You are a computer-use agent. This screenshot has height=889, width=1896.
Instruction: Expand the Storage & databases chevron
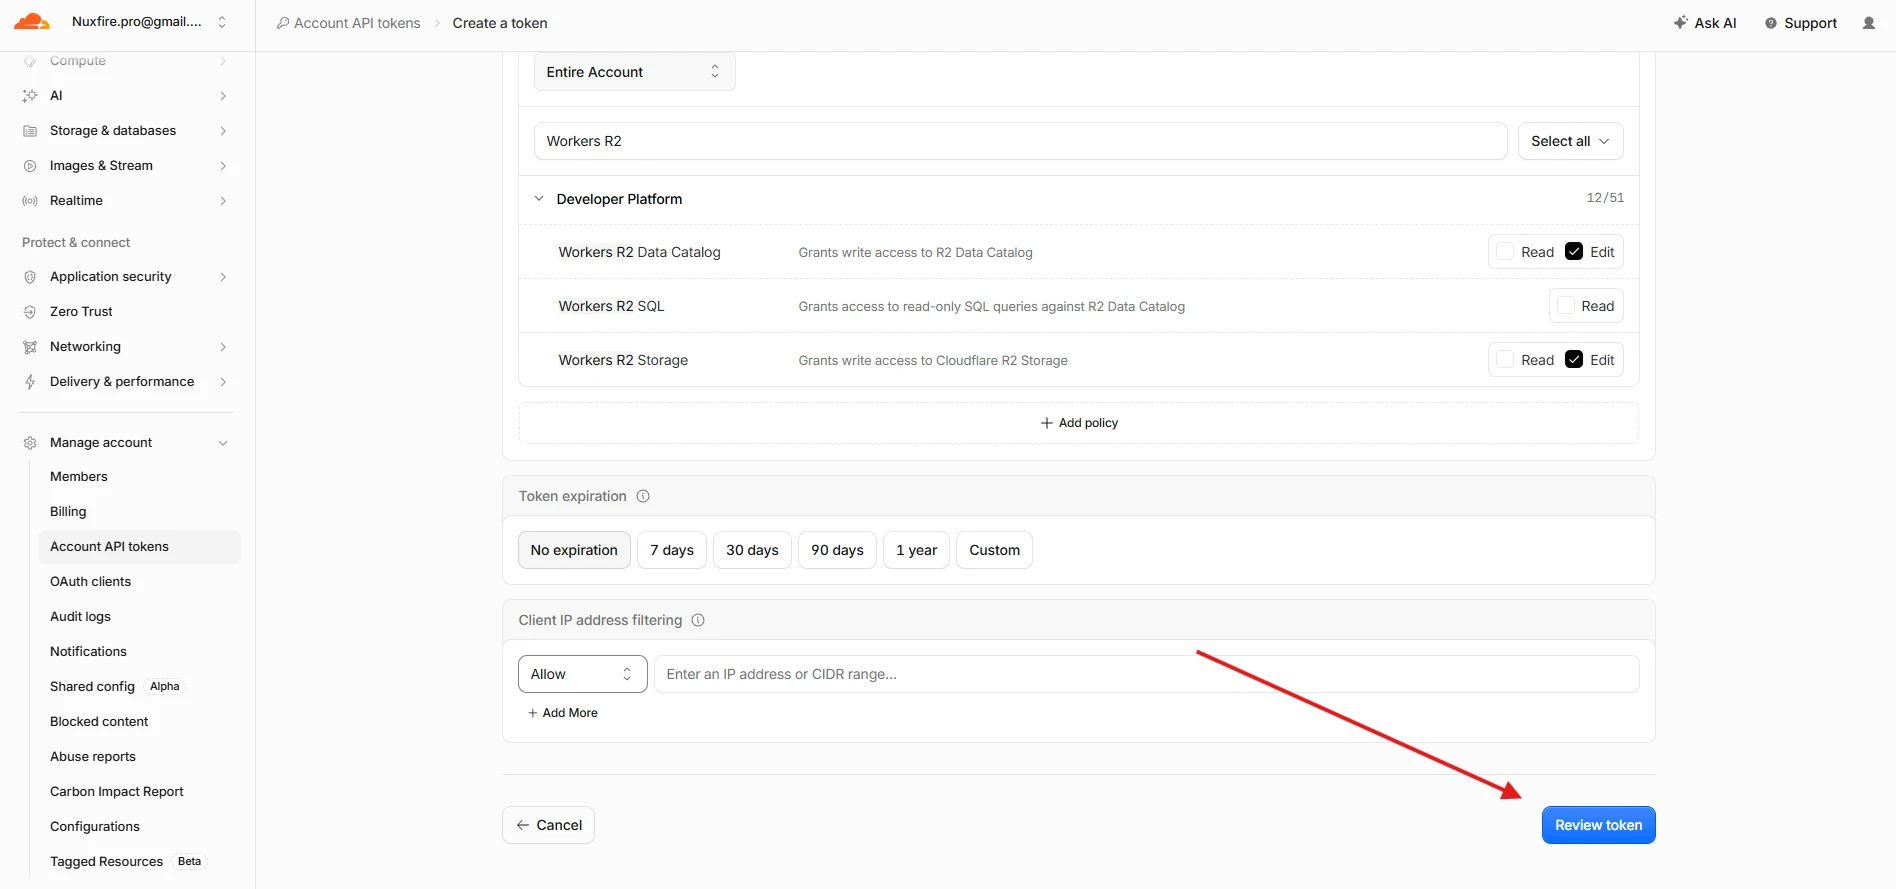(x=223, y=131)
